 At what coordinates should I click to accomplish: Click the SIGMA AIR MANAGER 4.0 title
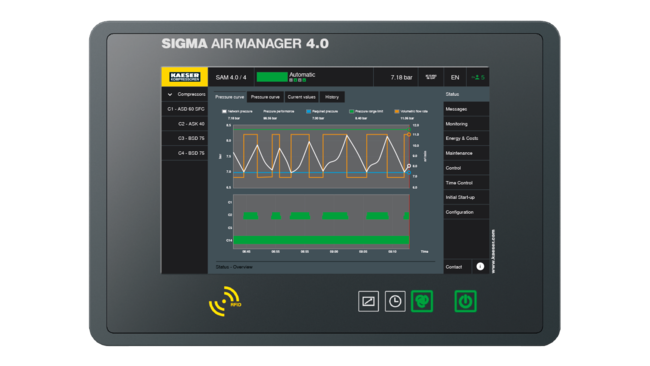(x=245, y=44)
